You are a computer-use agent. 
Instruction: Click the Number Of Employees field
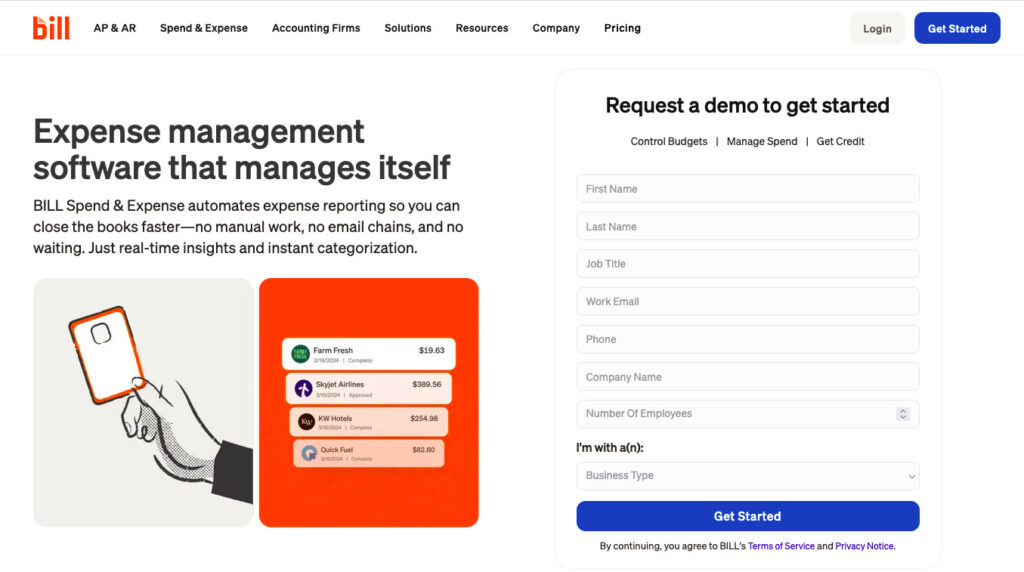tap(748, 414)
